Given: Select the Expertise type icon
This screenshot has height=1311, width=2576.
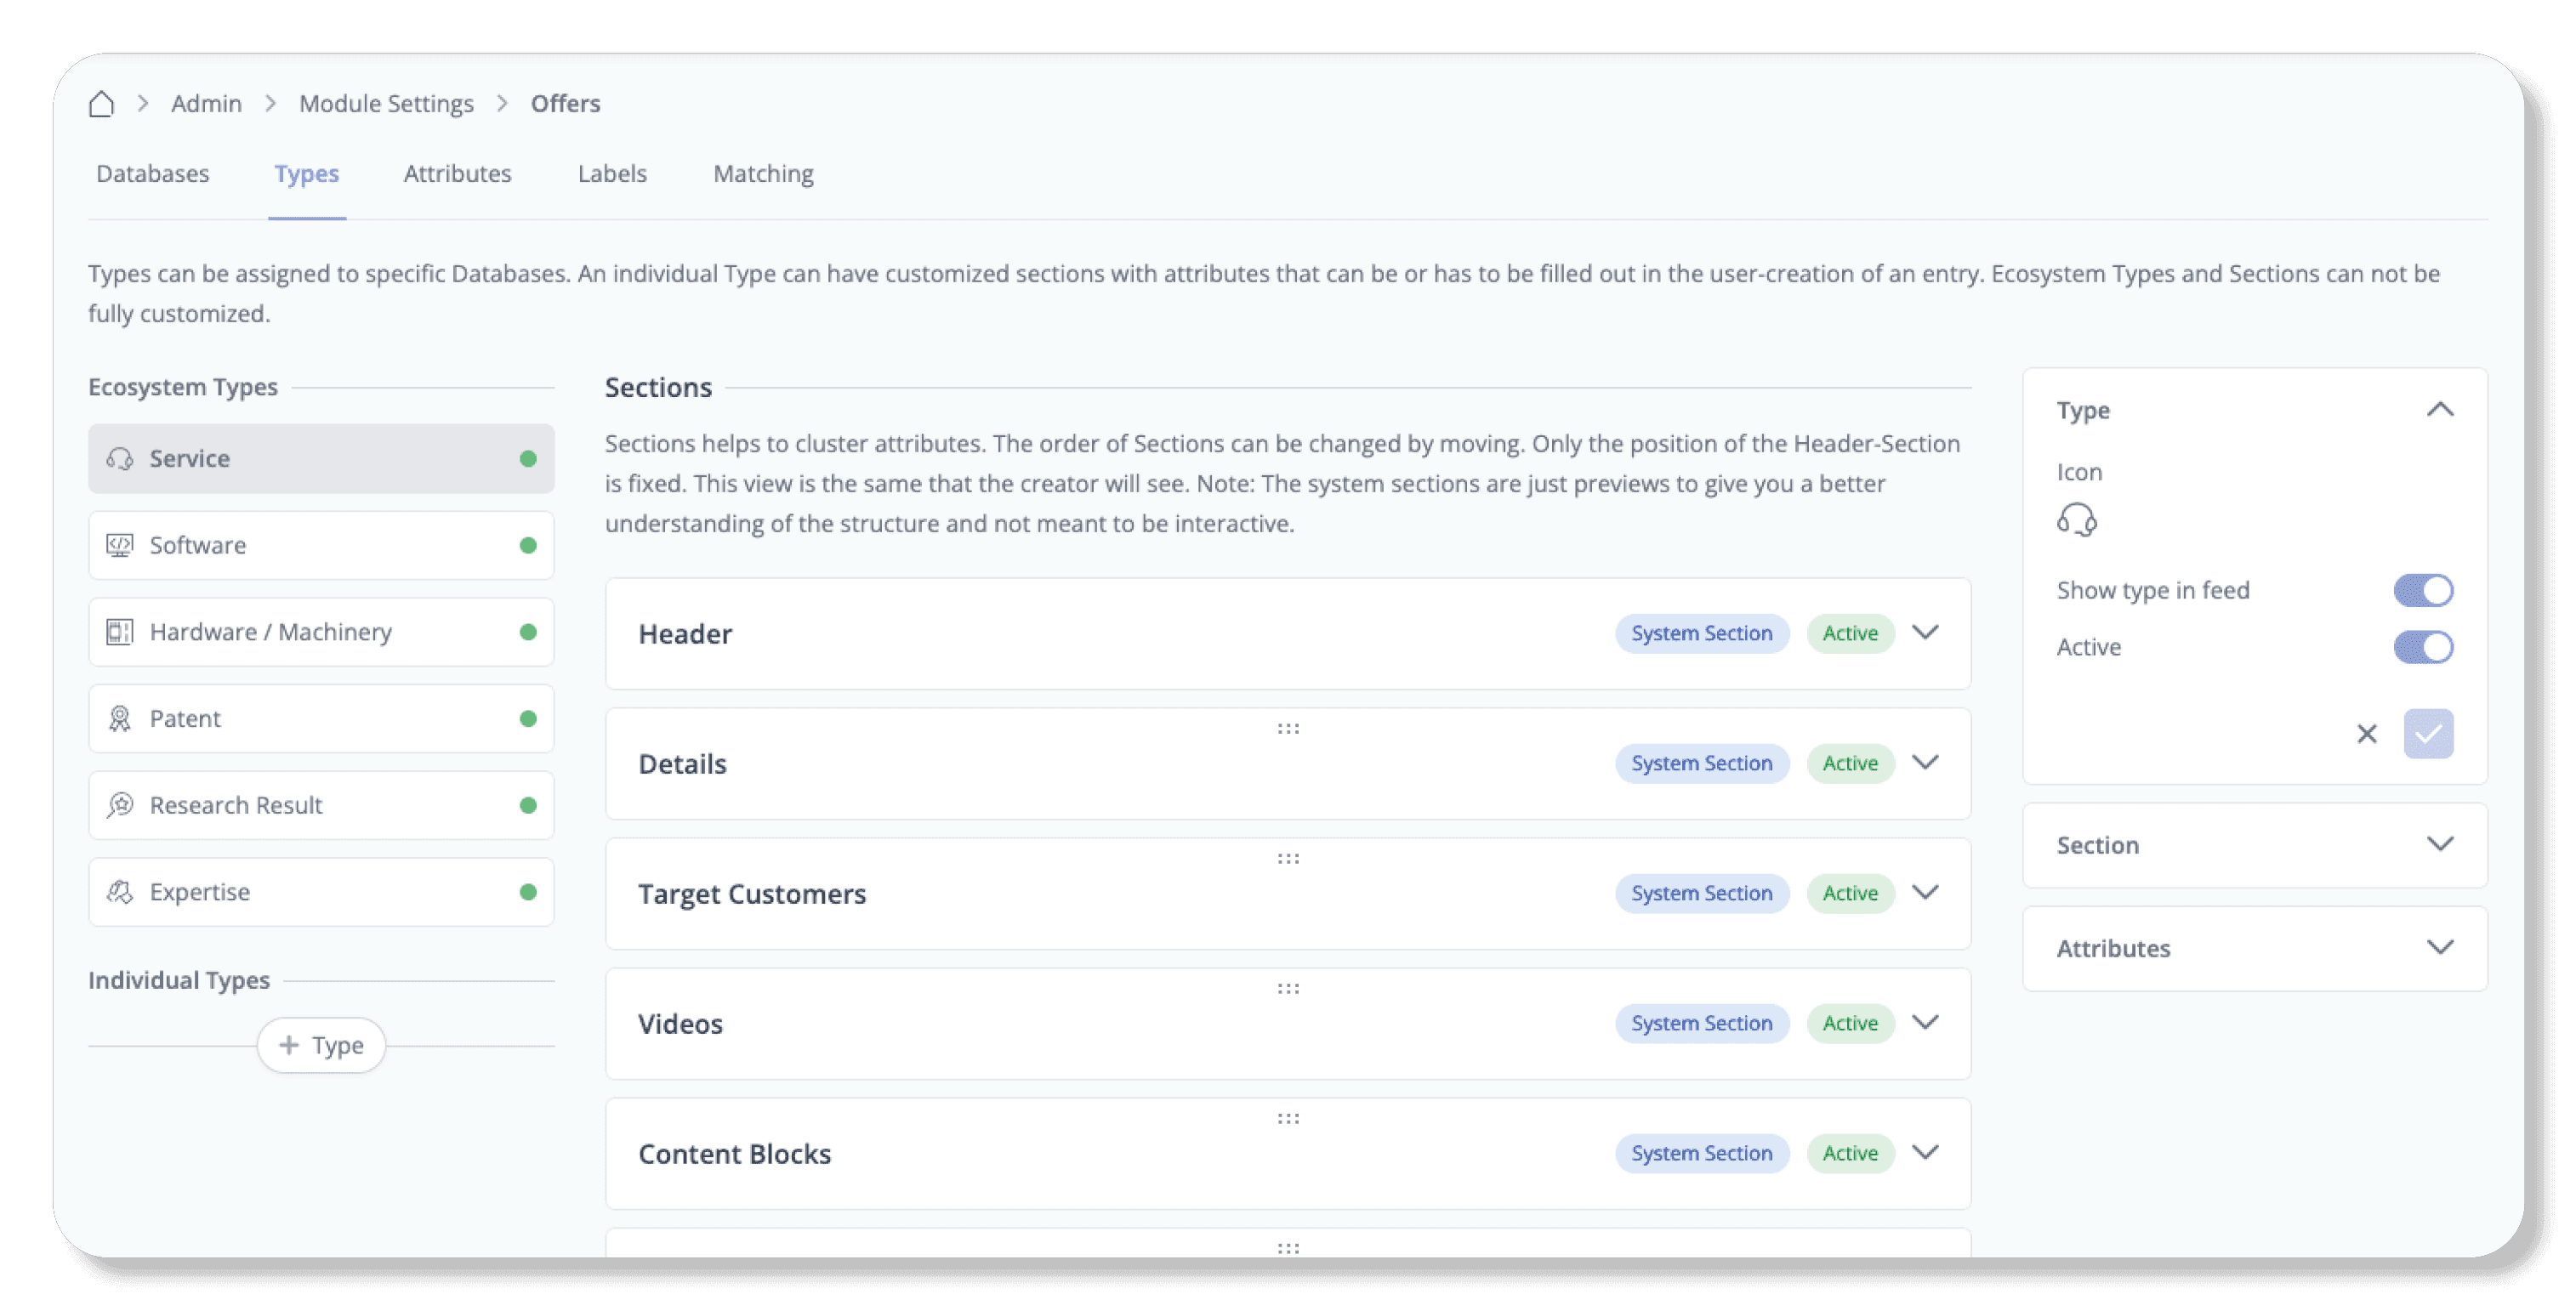Looking at the screenshot, I should click(x=120, y=892).
